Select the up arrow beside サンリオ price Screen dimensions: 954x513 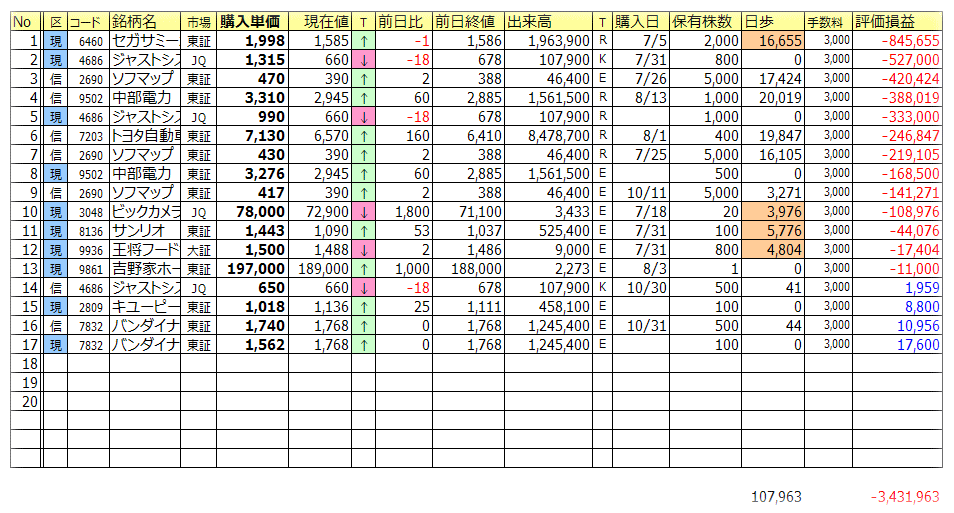click(363, 230)
